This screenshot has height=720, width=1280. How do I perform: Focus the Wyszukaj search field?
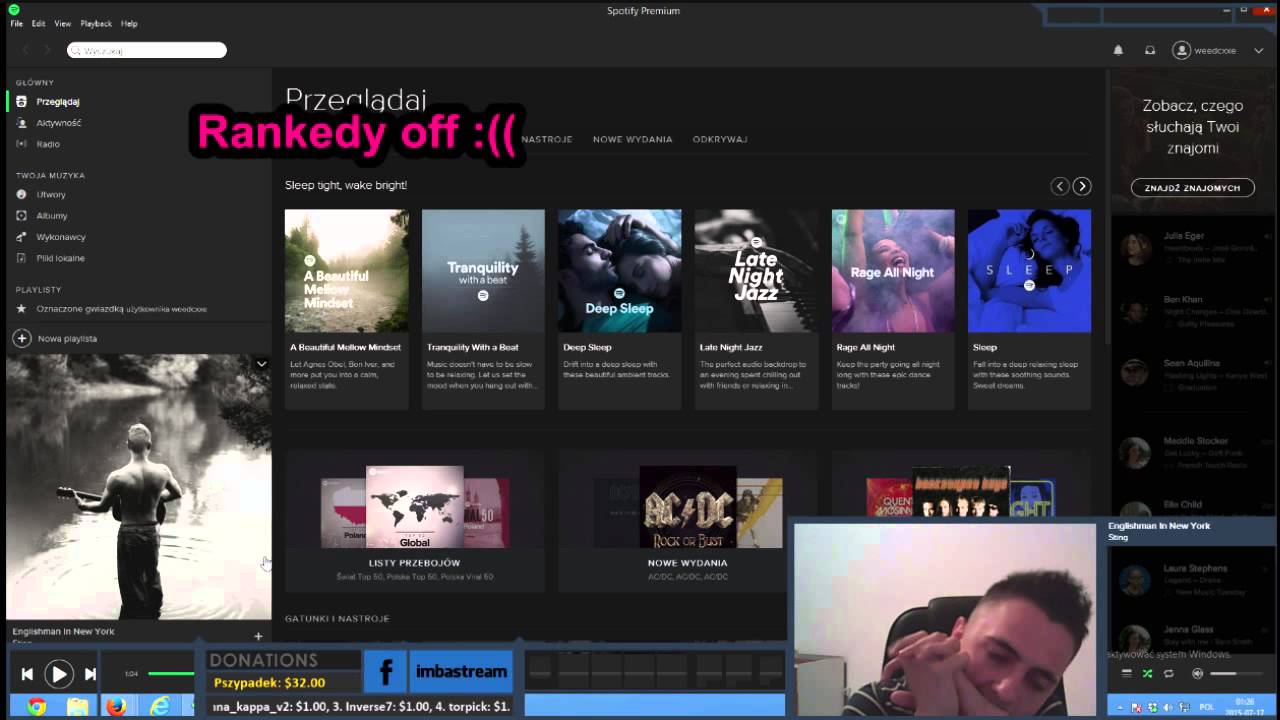[147, 50]
